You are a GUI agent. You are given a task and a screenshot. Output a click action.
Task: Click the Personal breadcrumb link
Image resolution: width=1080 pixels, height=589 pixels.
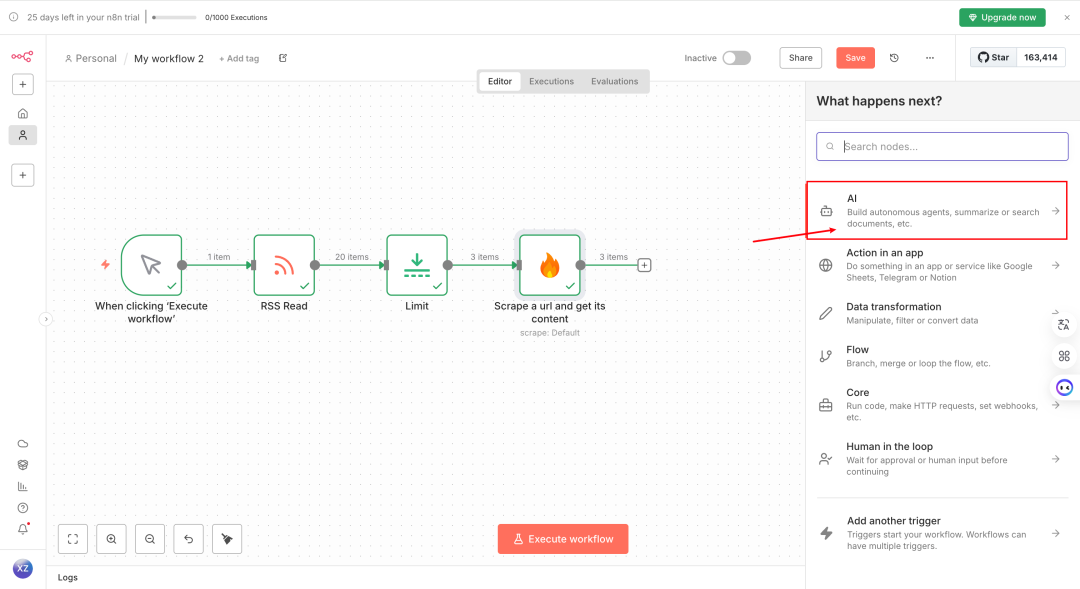(90, 59)
